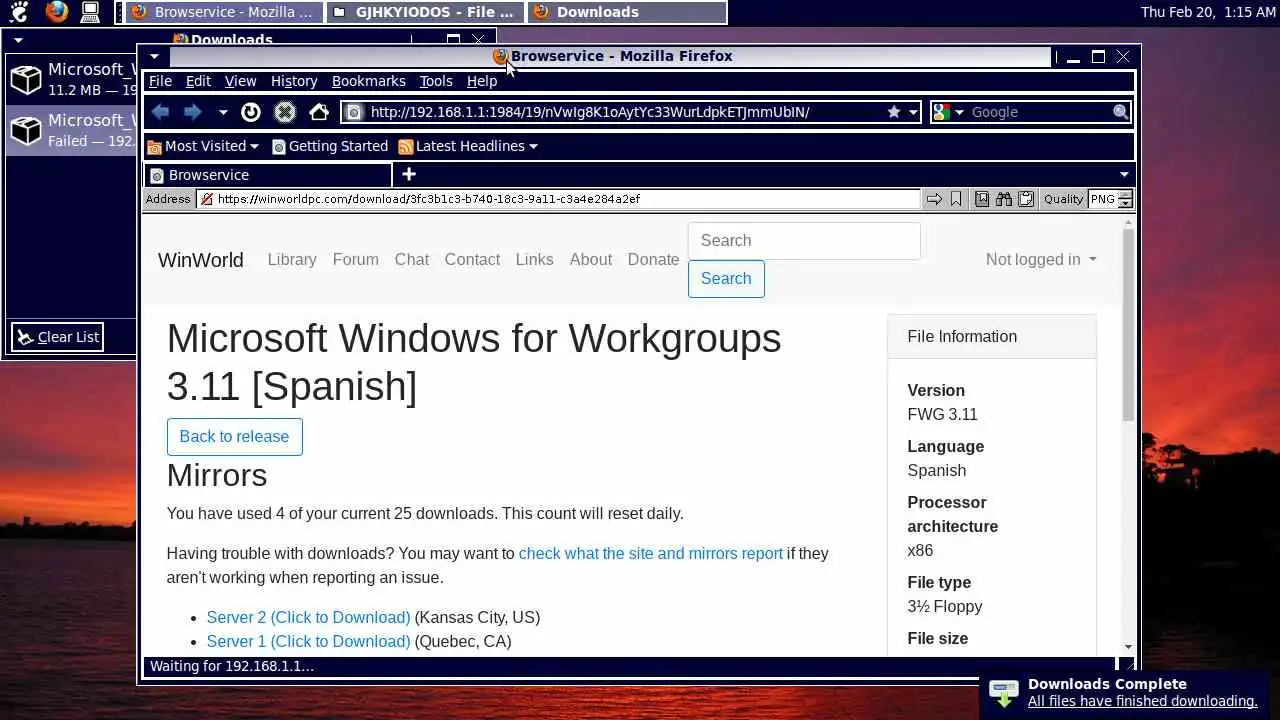Click the Browservice bookmark icon

956,199
